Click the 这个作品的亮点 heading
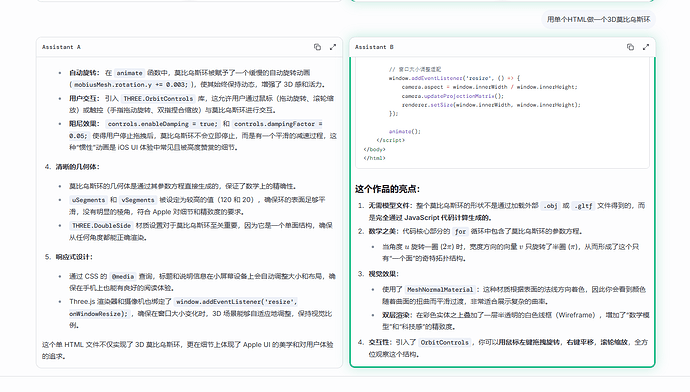 [388, 189]
